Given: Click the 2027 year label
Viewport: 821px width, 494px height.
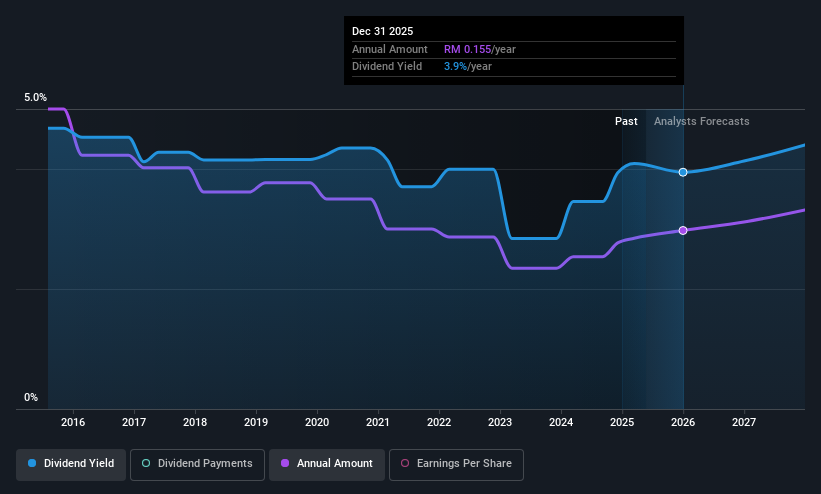Looking at the screenshot, I should 744,422.
